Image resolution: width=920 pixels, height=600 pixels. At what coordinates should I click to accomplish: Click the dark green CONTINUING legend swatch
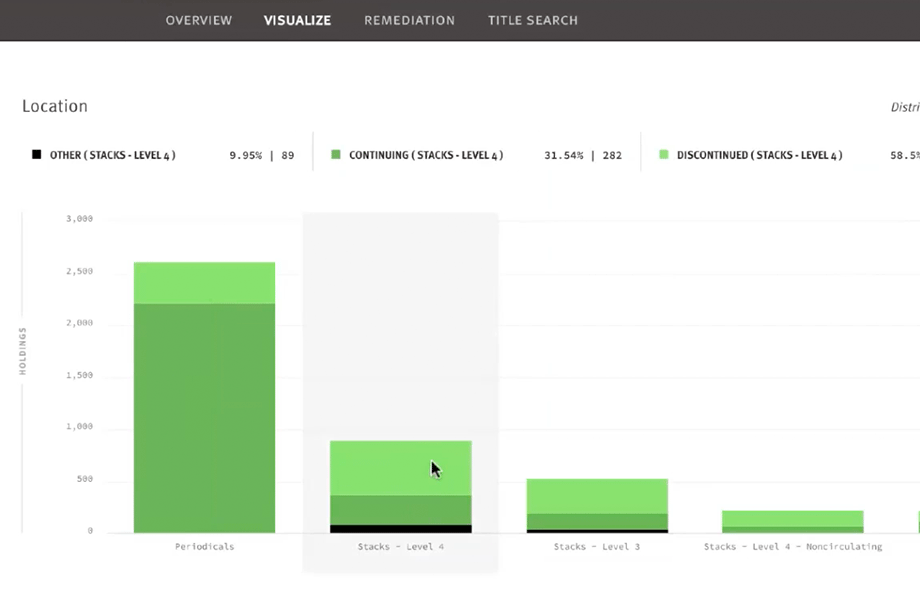coord(334,155)
